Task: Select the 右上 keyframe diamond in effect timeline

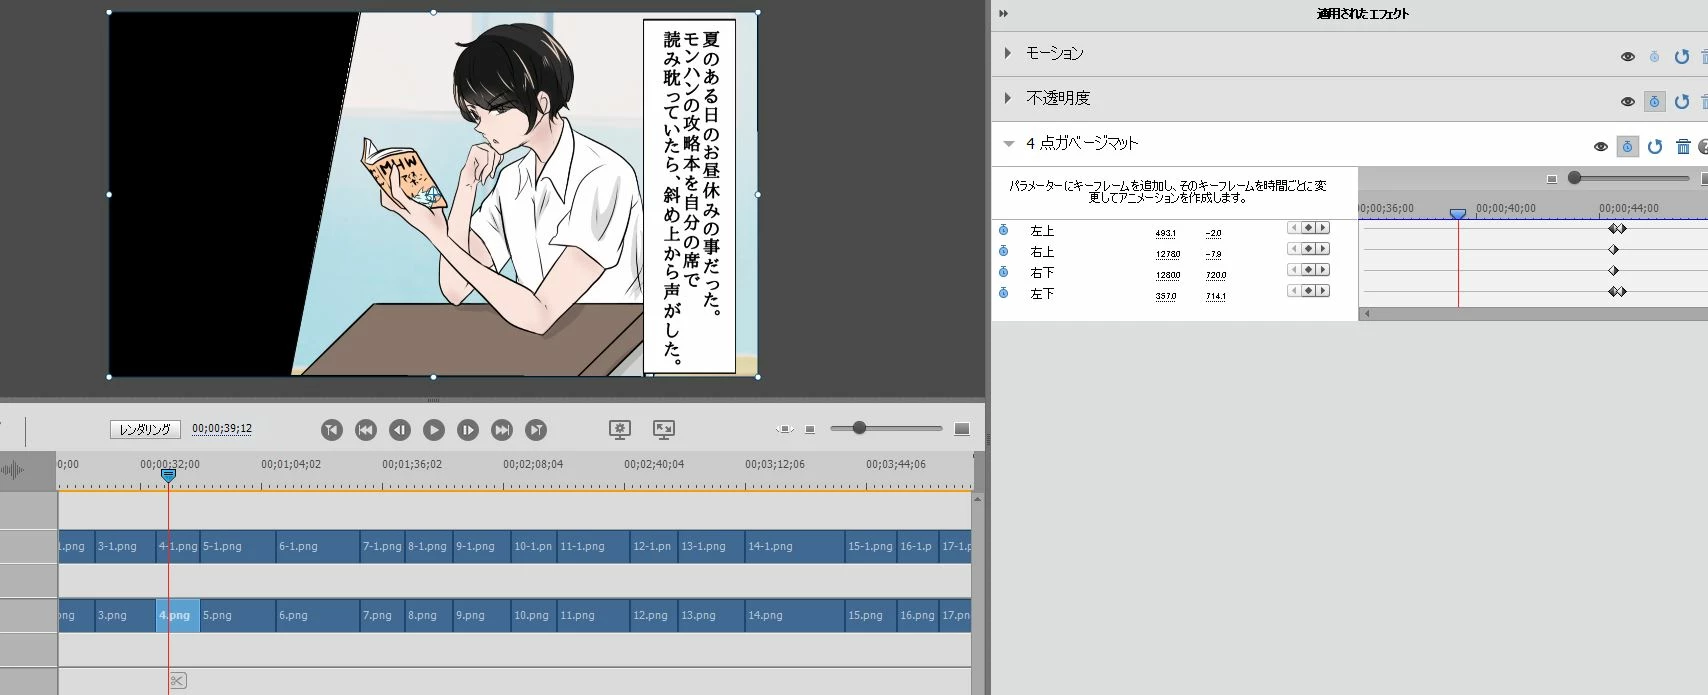Action: tap(1613, 250)
